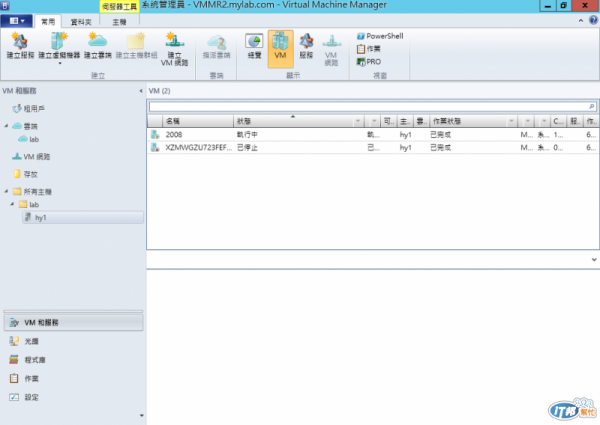Switch to the 常用 (Home) ribbon tab
The height and width of the screenshot is (425, 600).
click(x=48, y=22)
